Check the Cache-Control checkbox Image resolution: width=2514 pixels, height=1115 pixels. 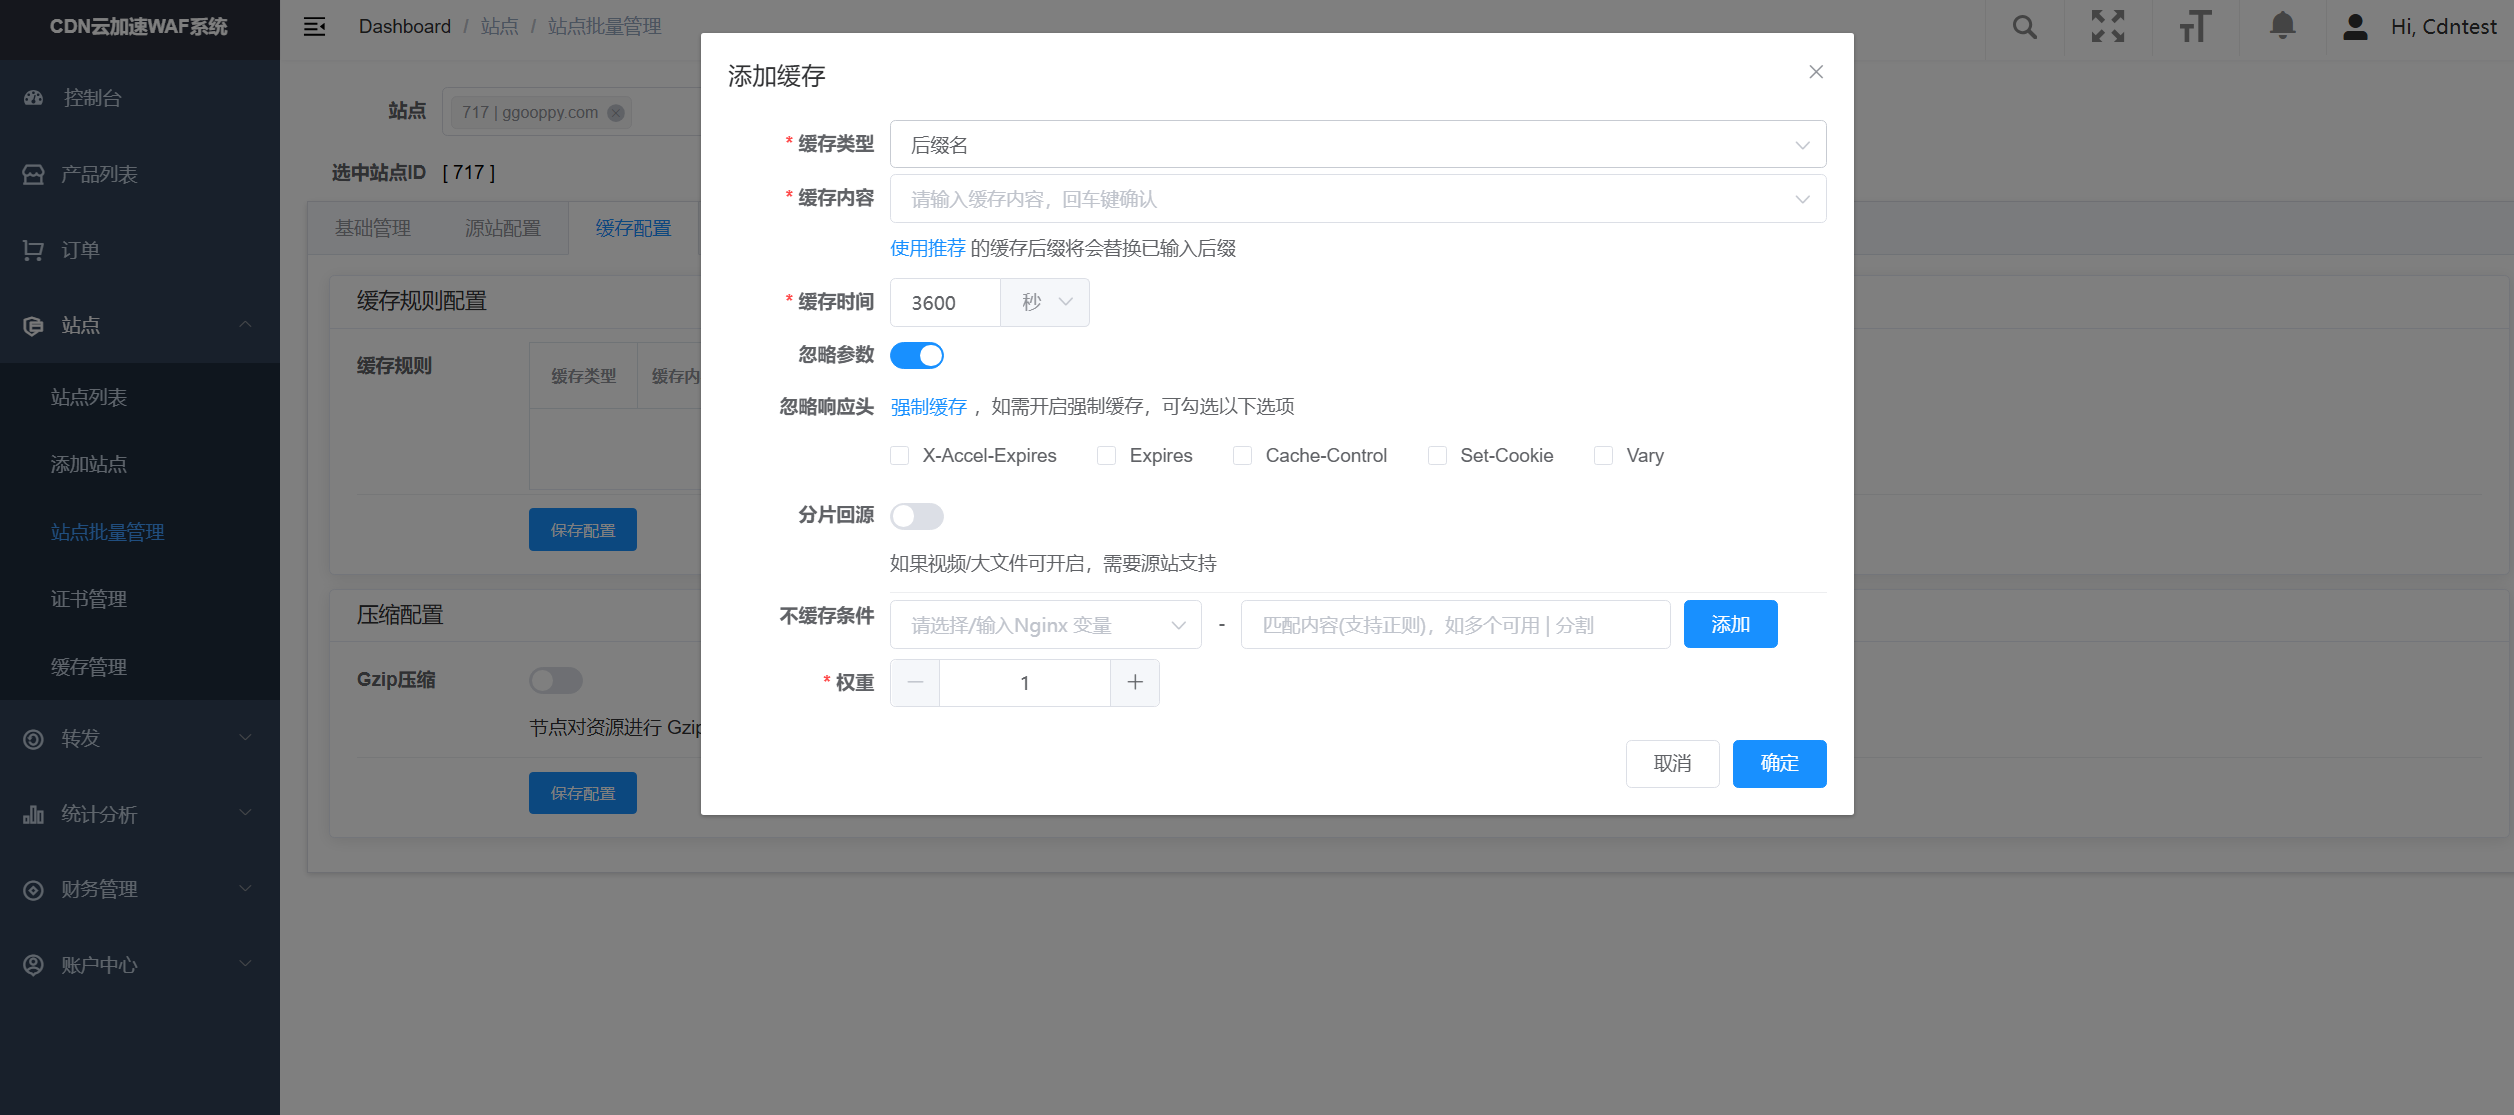(1243, 456)
